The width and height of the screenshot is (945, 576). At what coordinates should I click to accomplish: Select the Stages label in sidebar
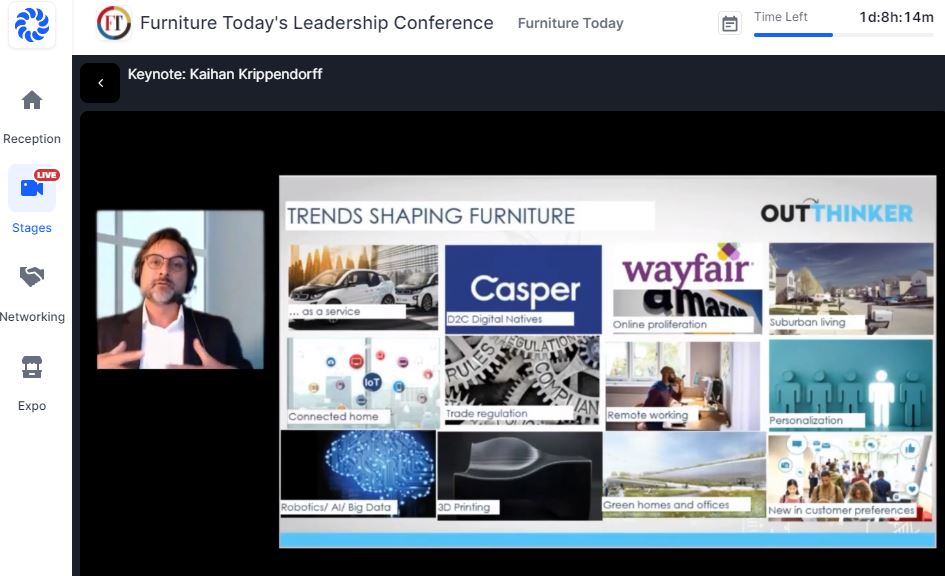tap(32, 228)
